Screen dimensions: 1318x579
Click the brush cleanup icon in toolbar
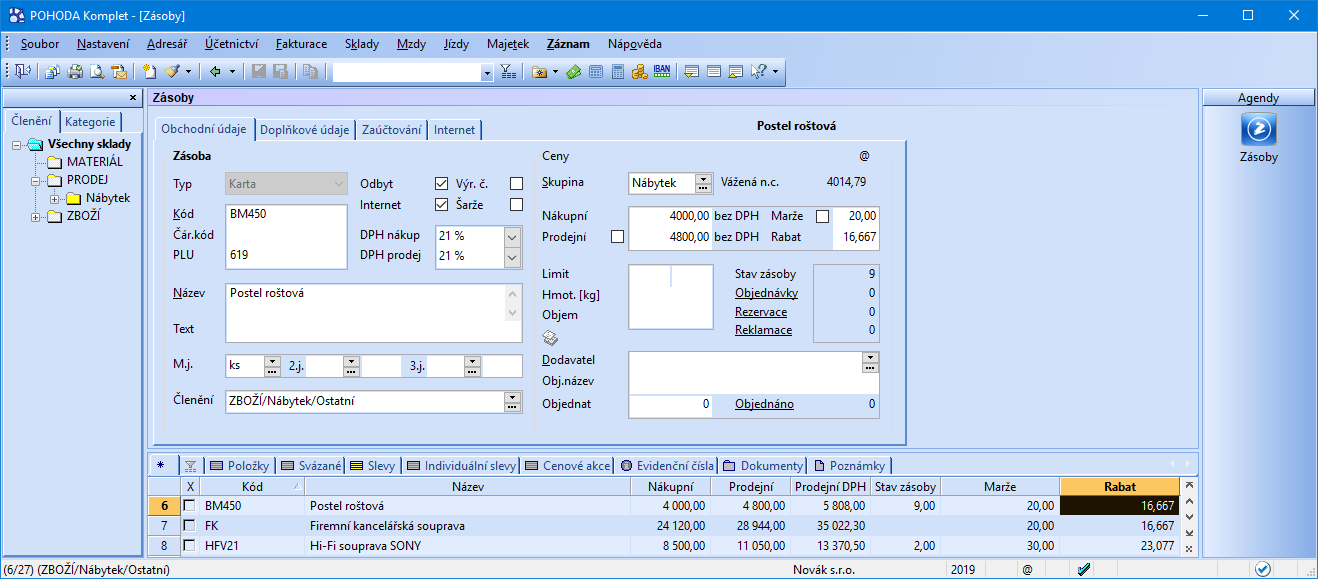(172, 72)
